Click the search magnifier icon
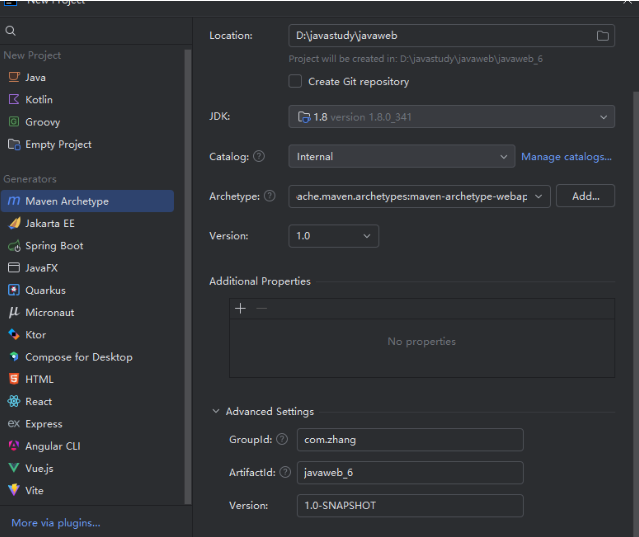Screen dimensions: 639x537 point(11,32)
